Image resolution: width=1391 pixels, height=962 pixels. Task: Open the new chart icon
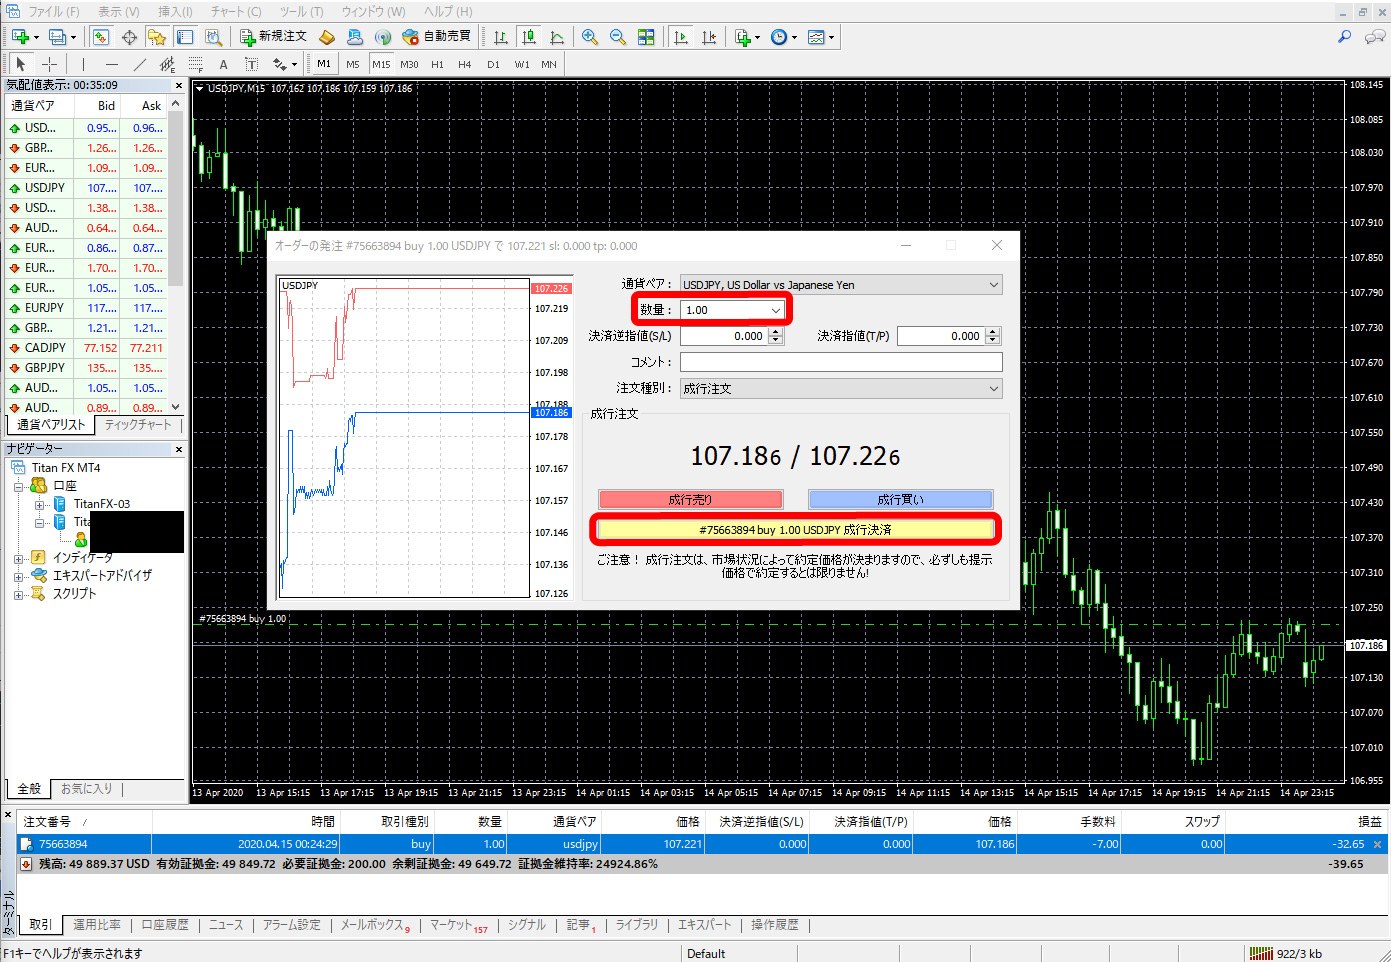pos(20,37)
